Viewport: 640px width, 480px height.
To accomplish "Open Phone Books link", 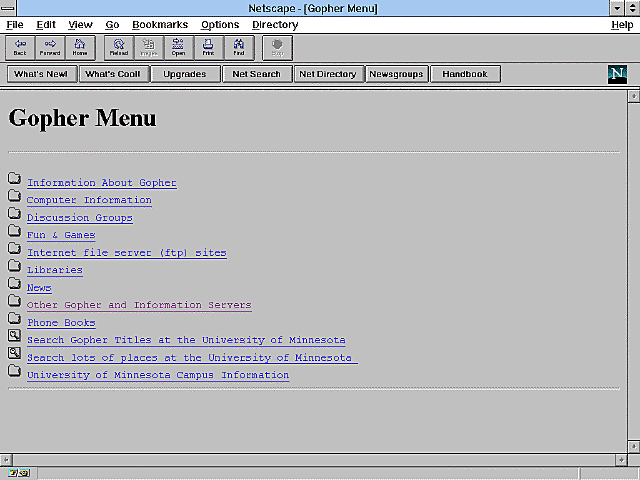I will 61,323.
